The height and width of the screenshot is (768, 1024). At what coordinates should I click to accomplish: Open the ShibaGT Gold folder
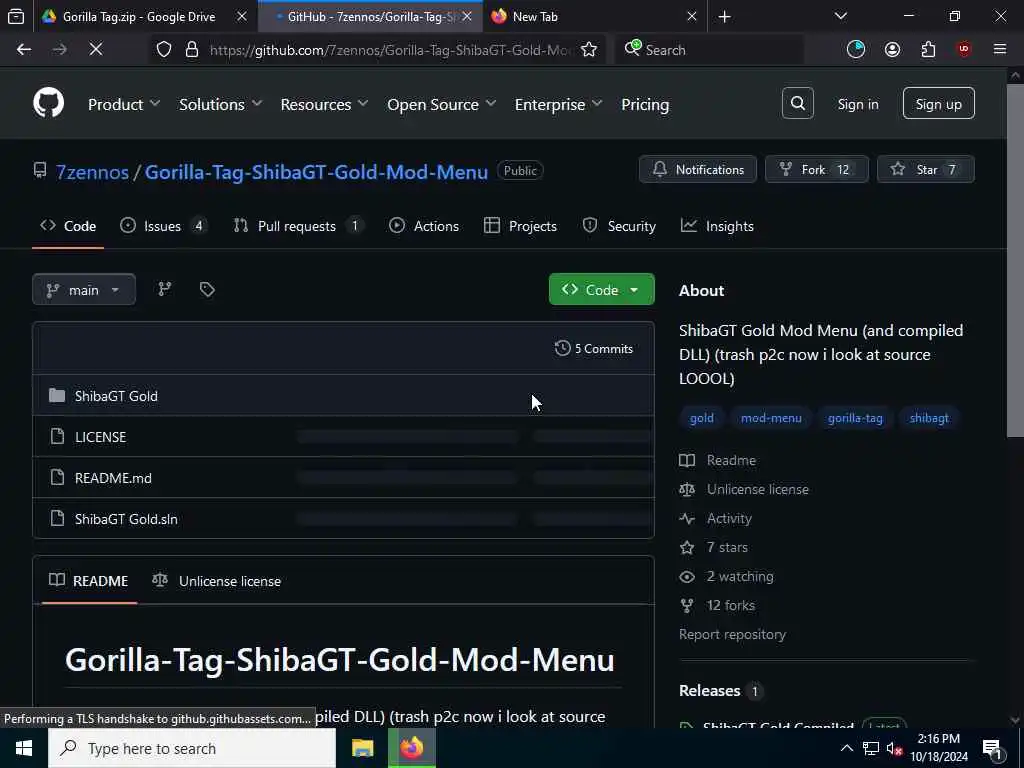pyautogui.click(x=116, y=396)
